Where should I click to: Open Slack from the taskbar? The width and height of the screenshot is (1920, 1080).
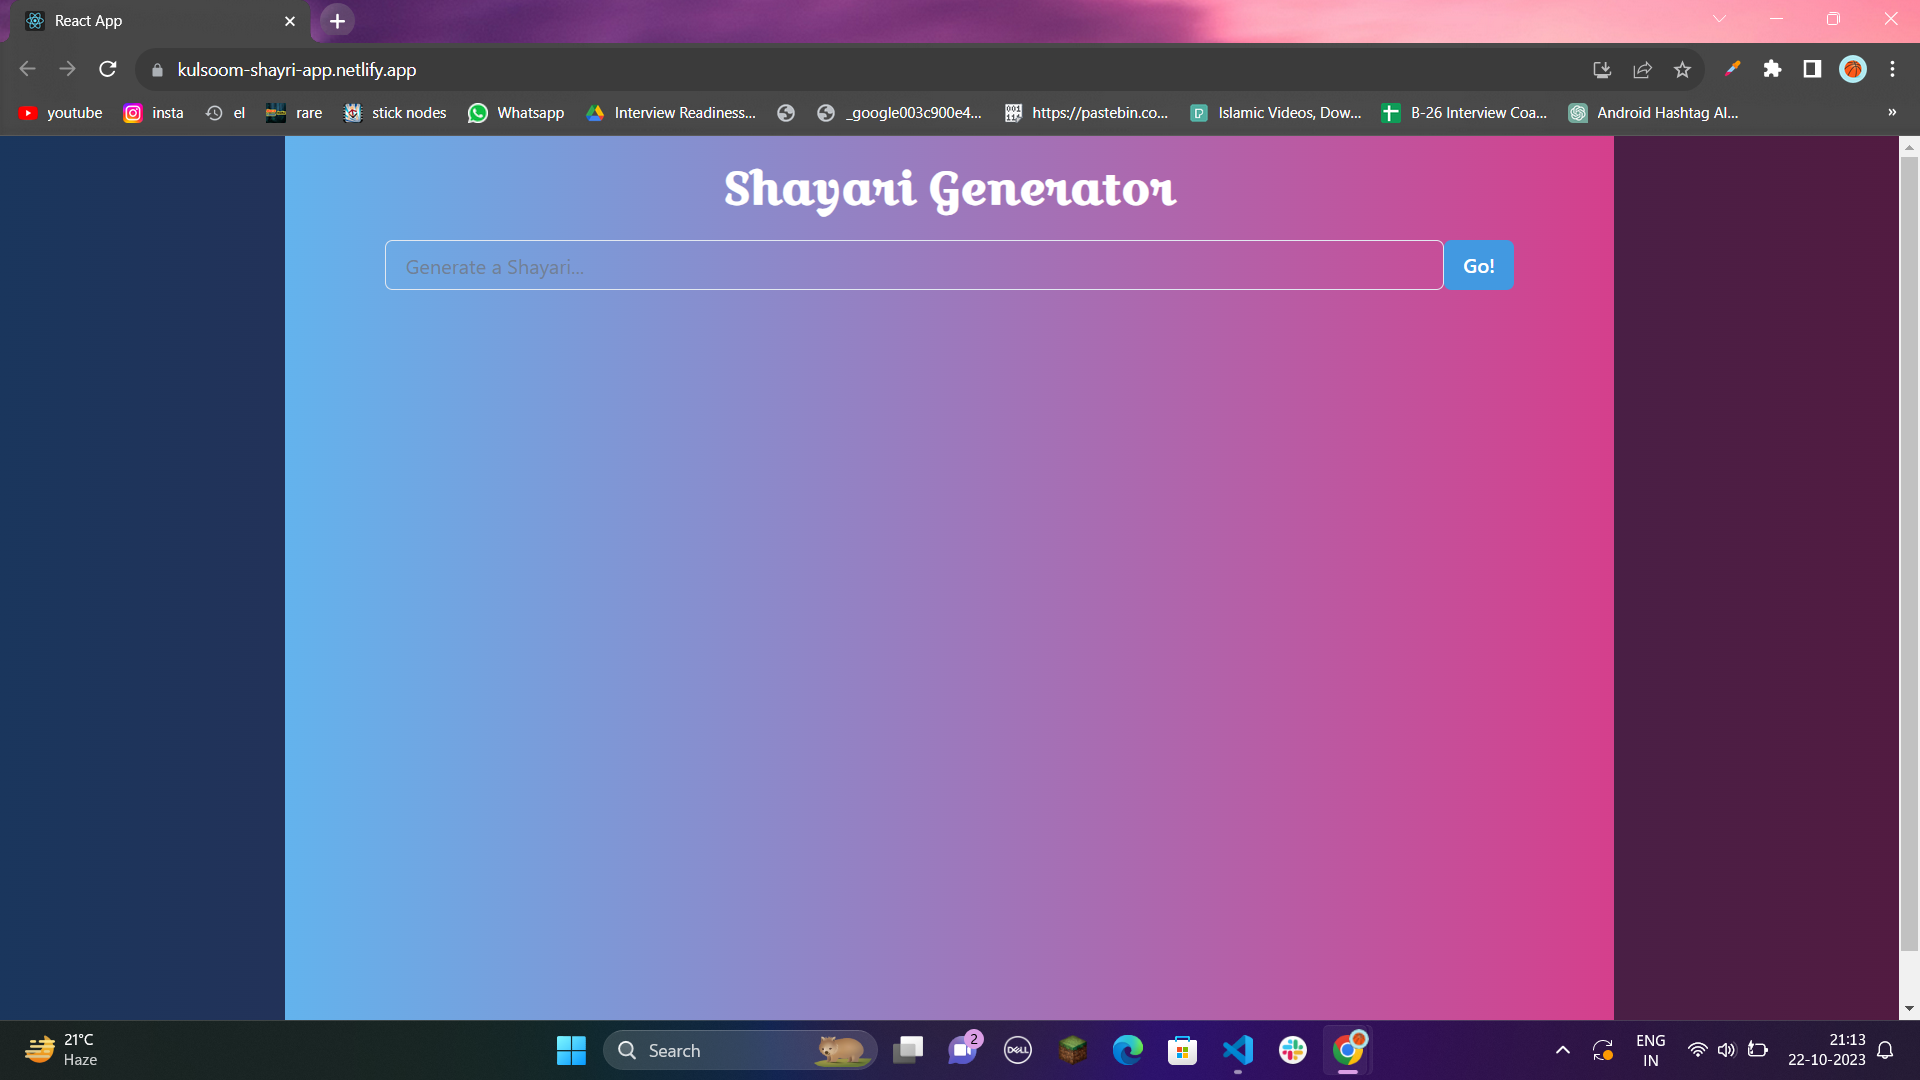pos(1292,1050)
